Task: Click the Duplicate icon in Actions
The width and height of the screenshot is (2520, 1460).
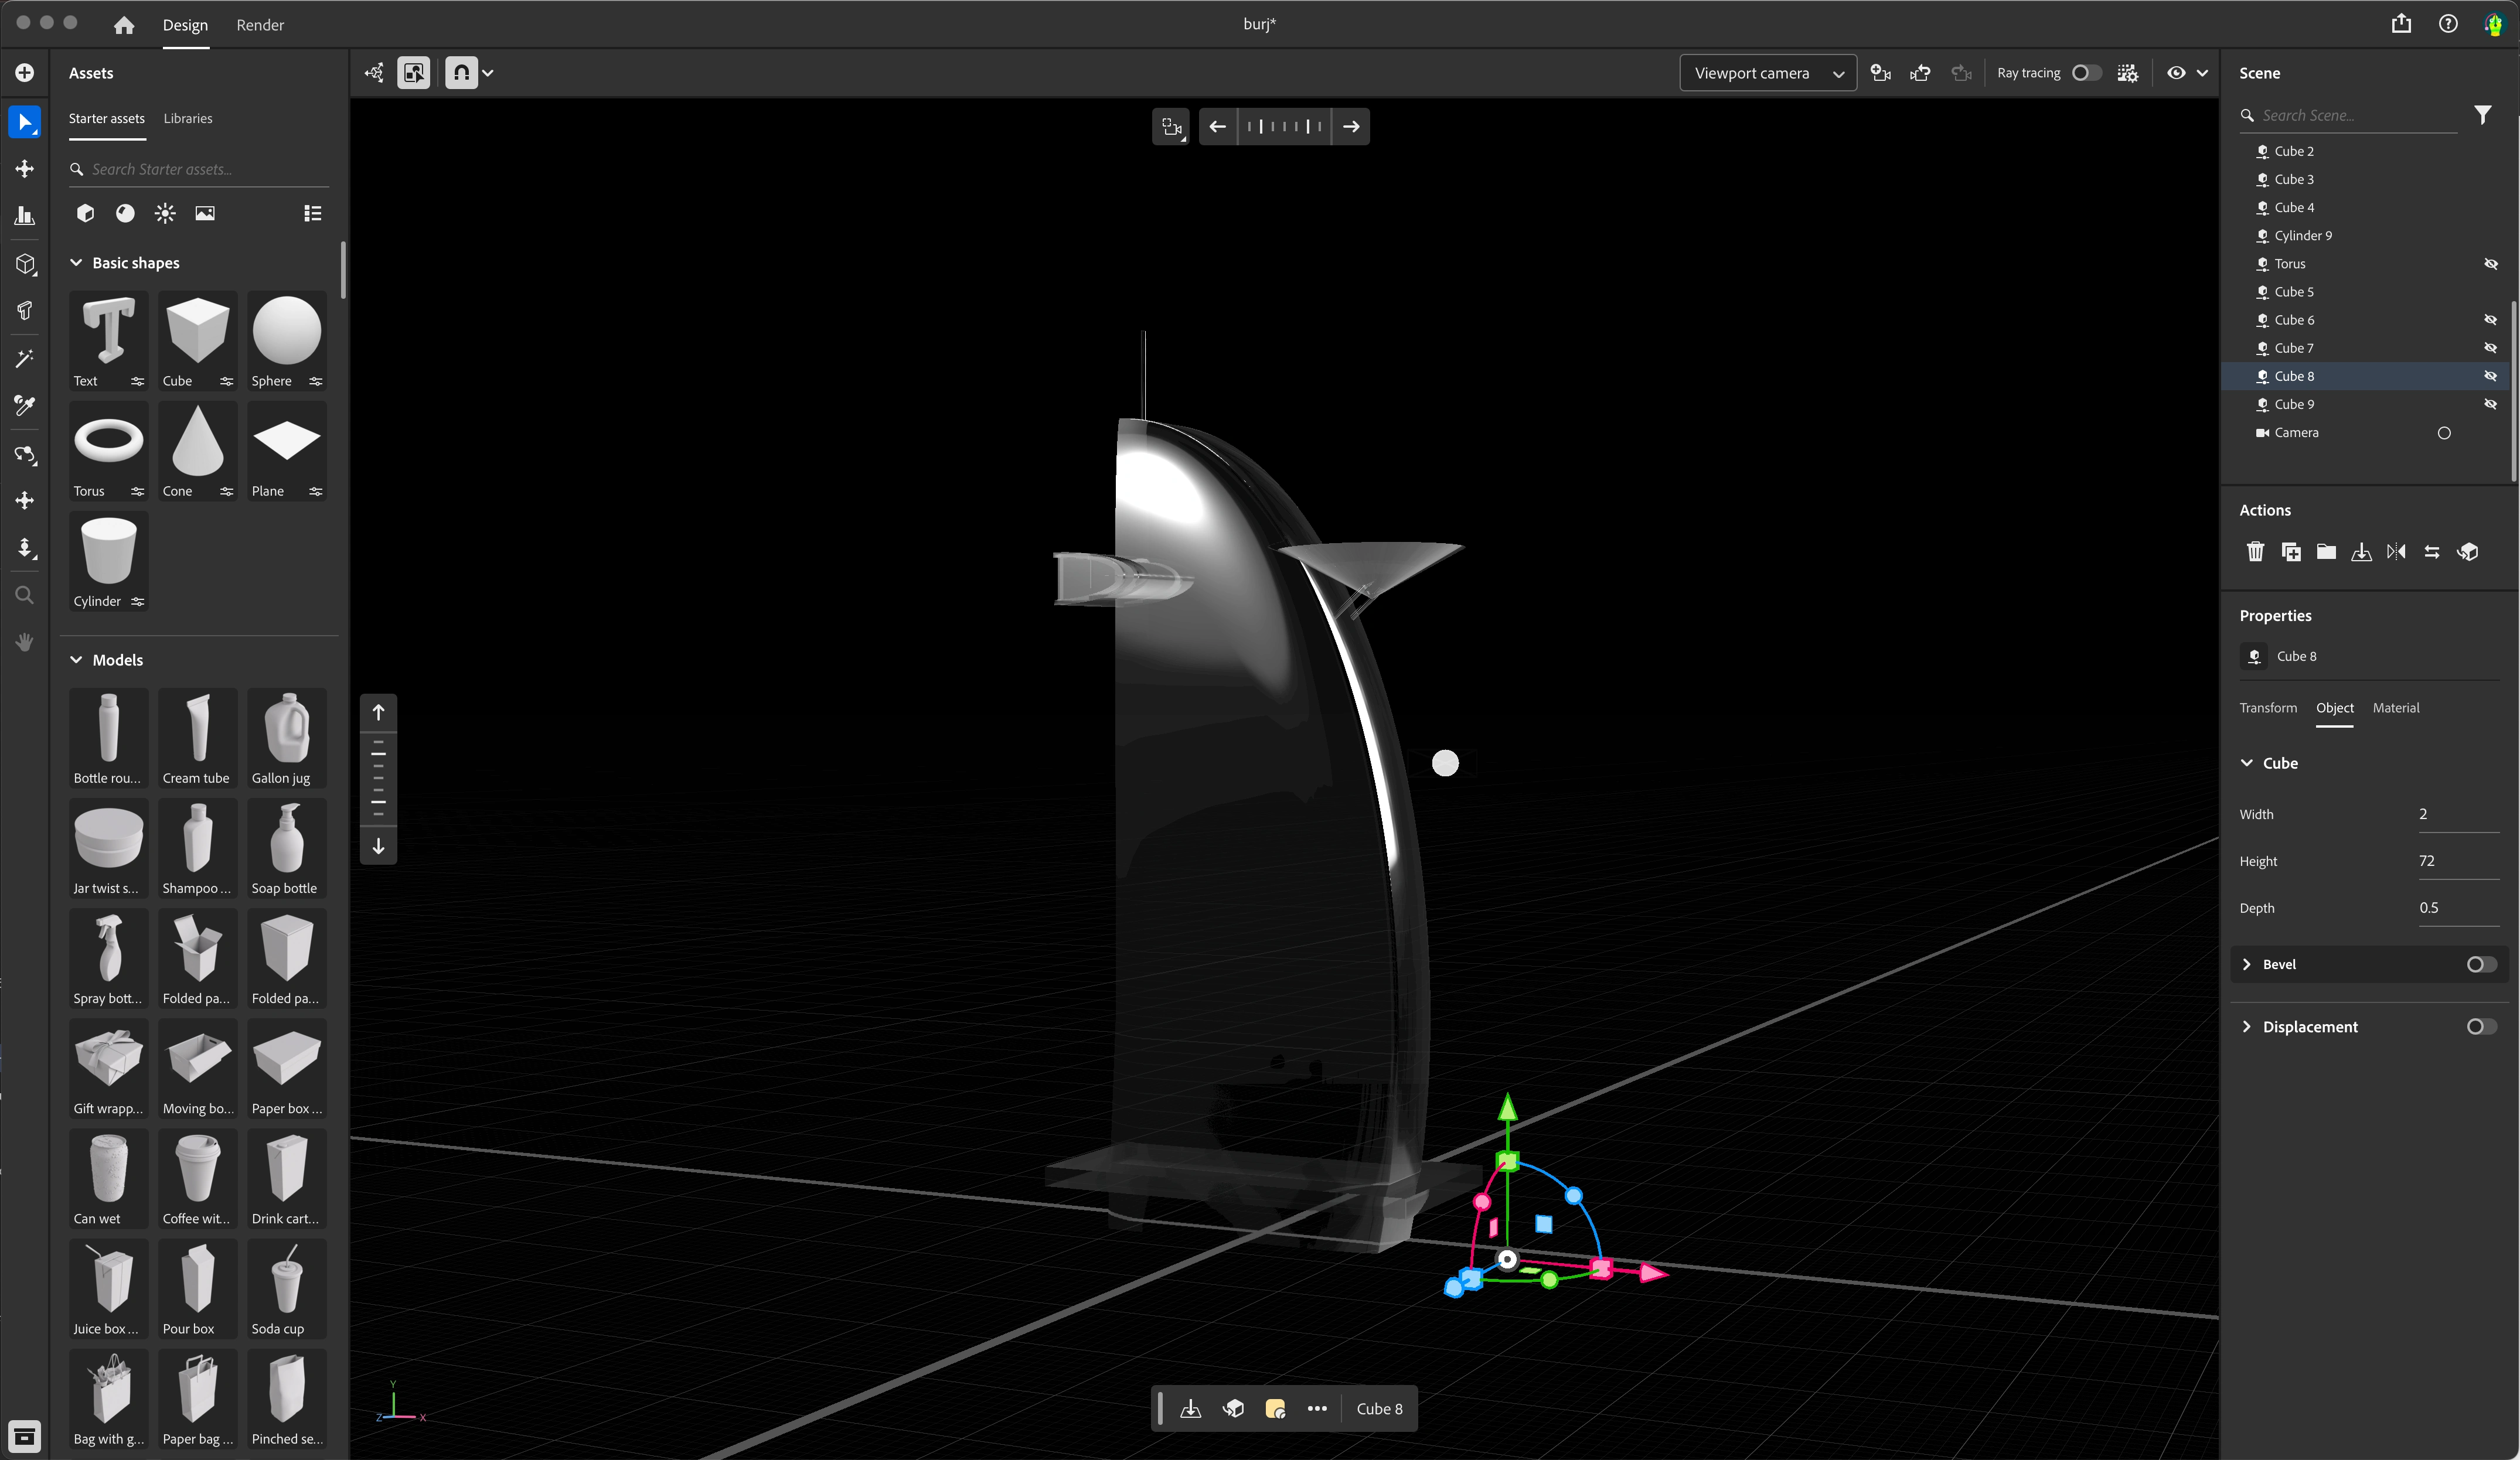Action: point(2291,552)
